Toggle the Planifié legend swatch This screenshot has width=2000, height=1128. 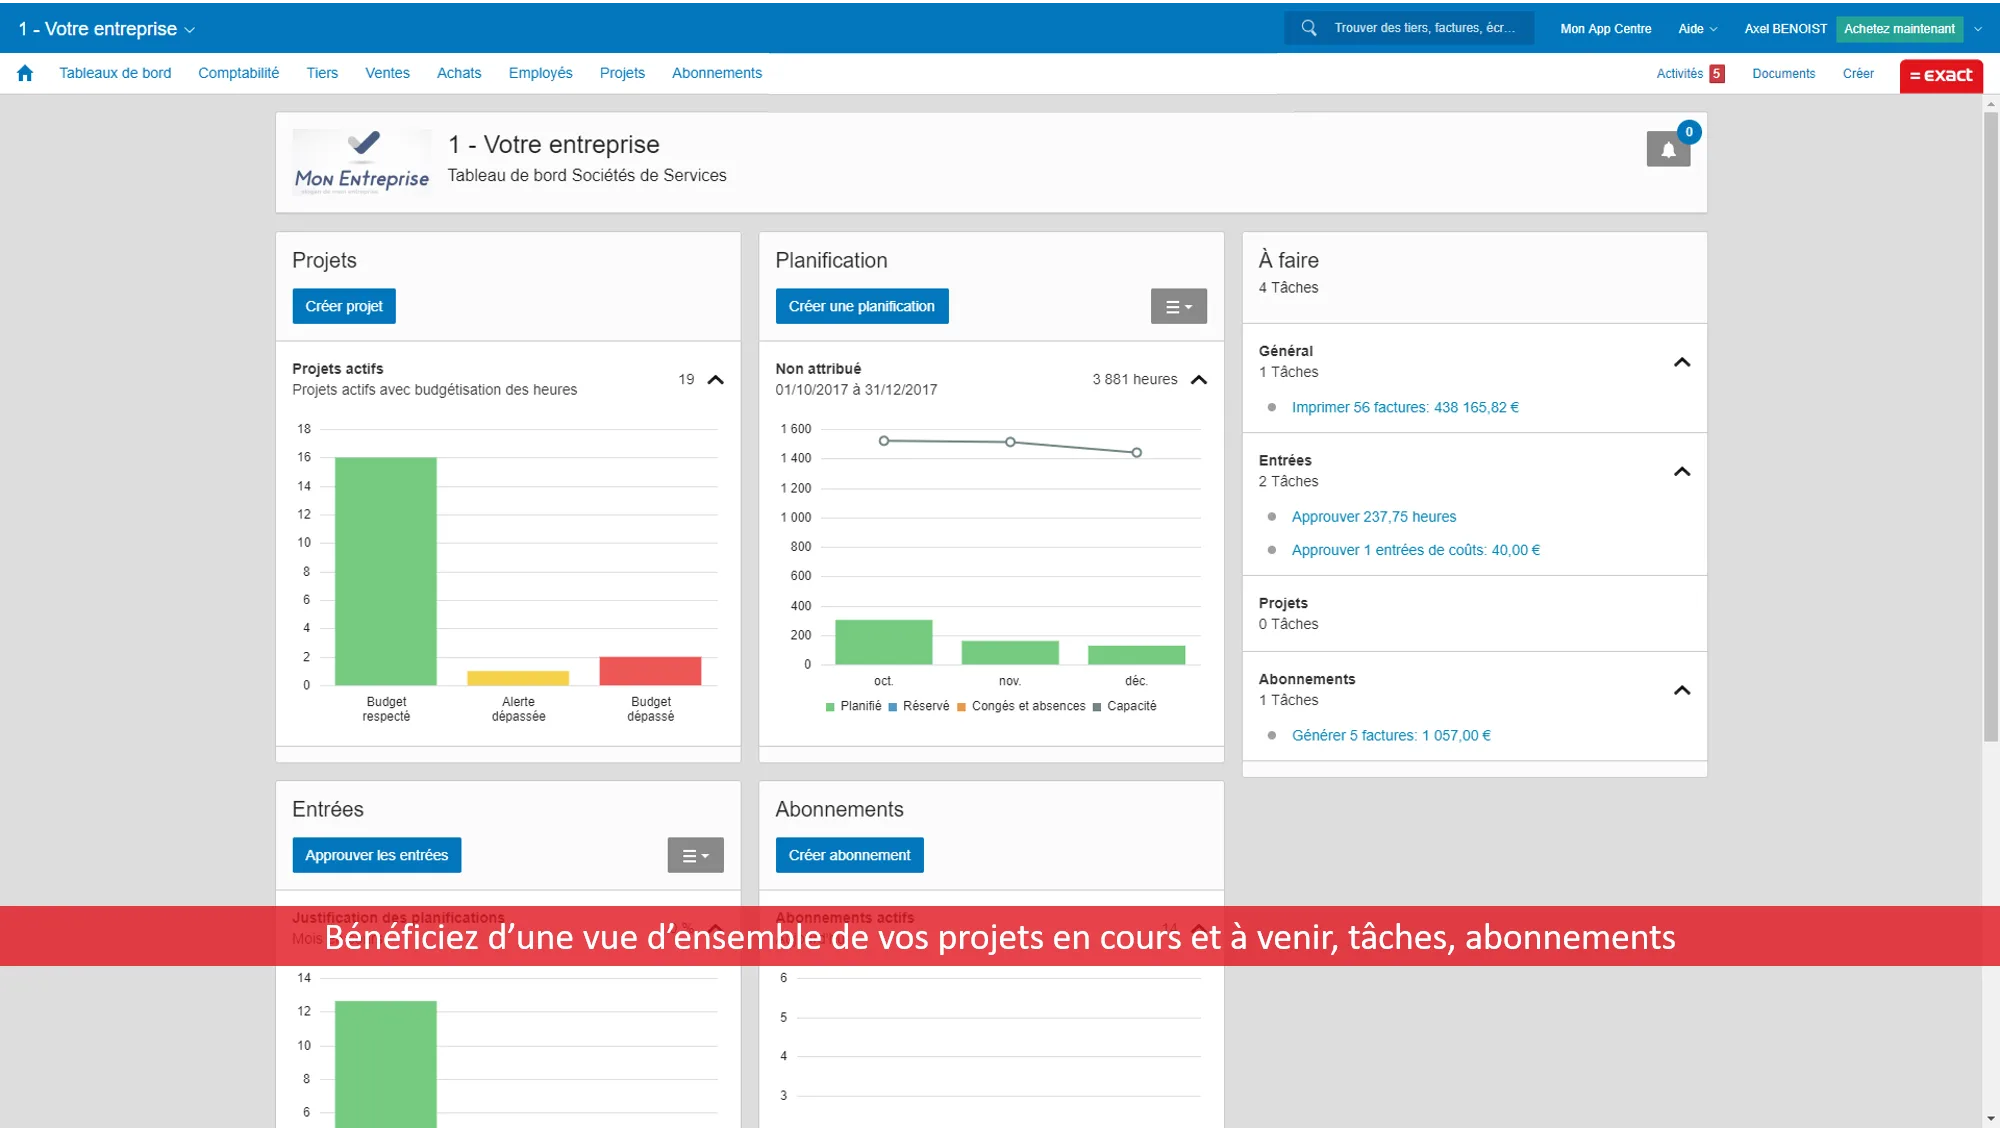830,707
